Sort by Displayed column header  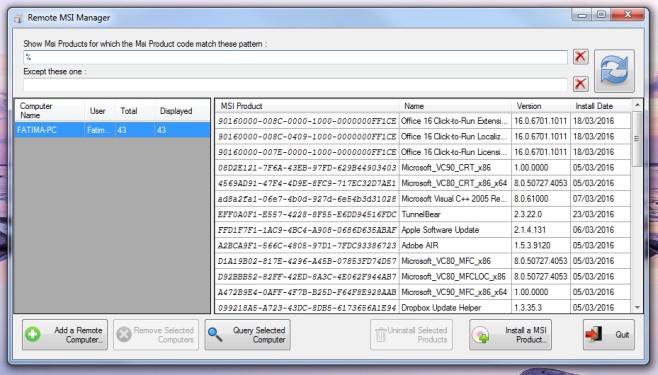coord(182,110)
